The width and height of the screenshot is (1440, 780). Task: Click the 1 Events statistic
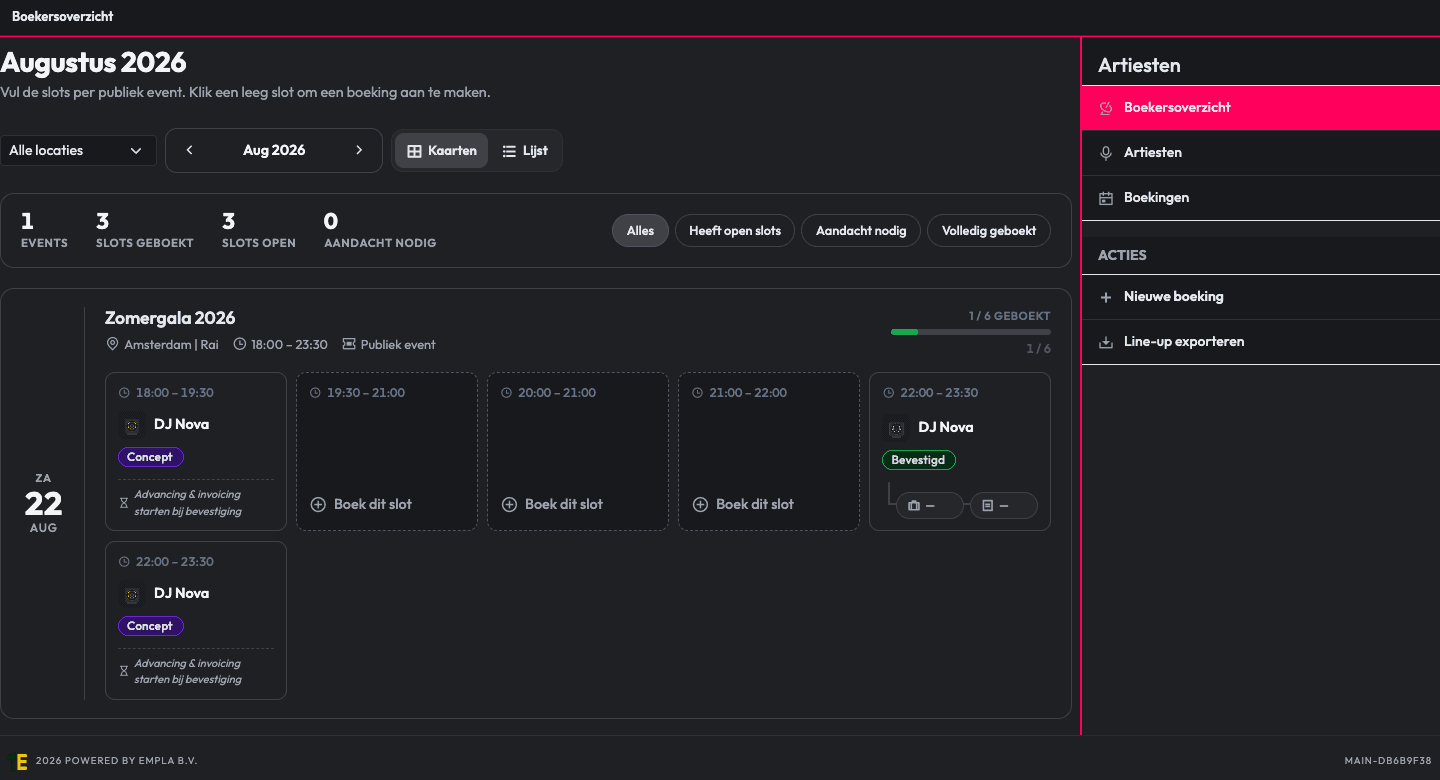coord(44,230)
